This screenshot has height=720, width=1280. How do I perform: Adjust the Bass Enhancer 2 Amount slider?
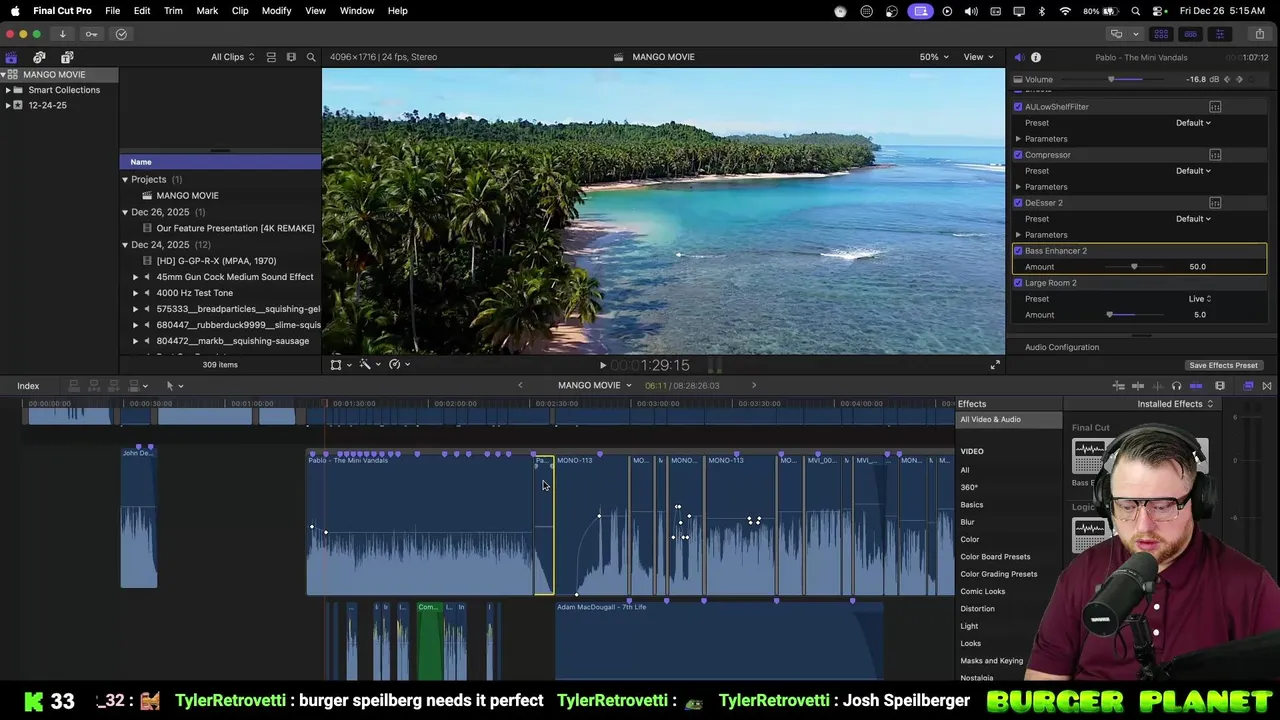pos(1134,267)
